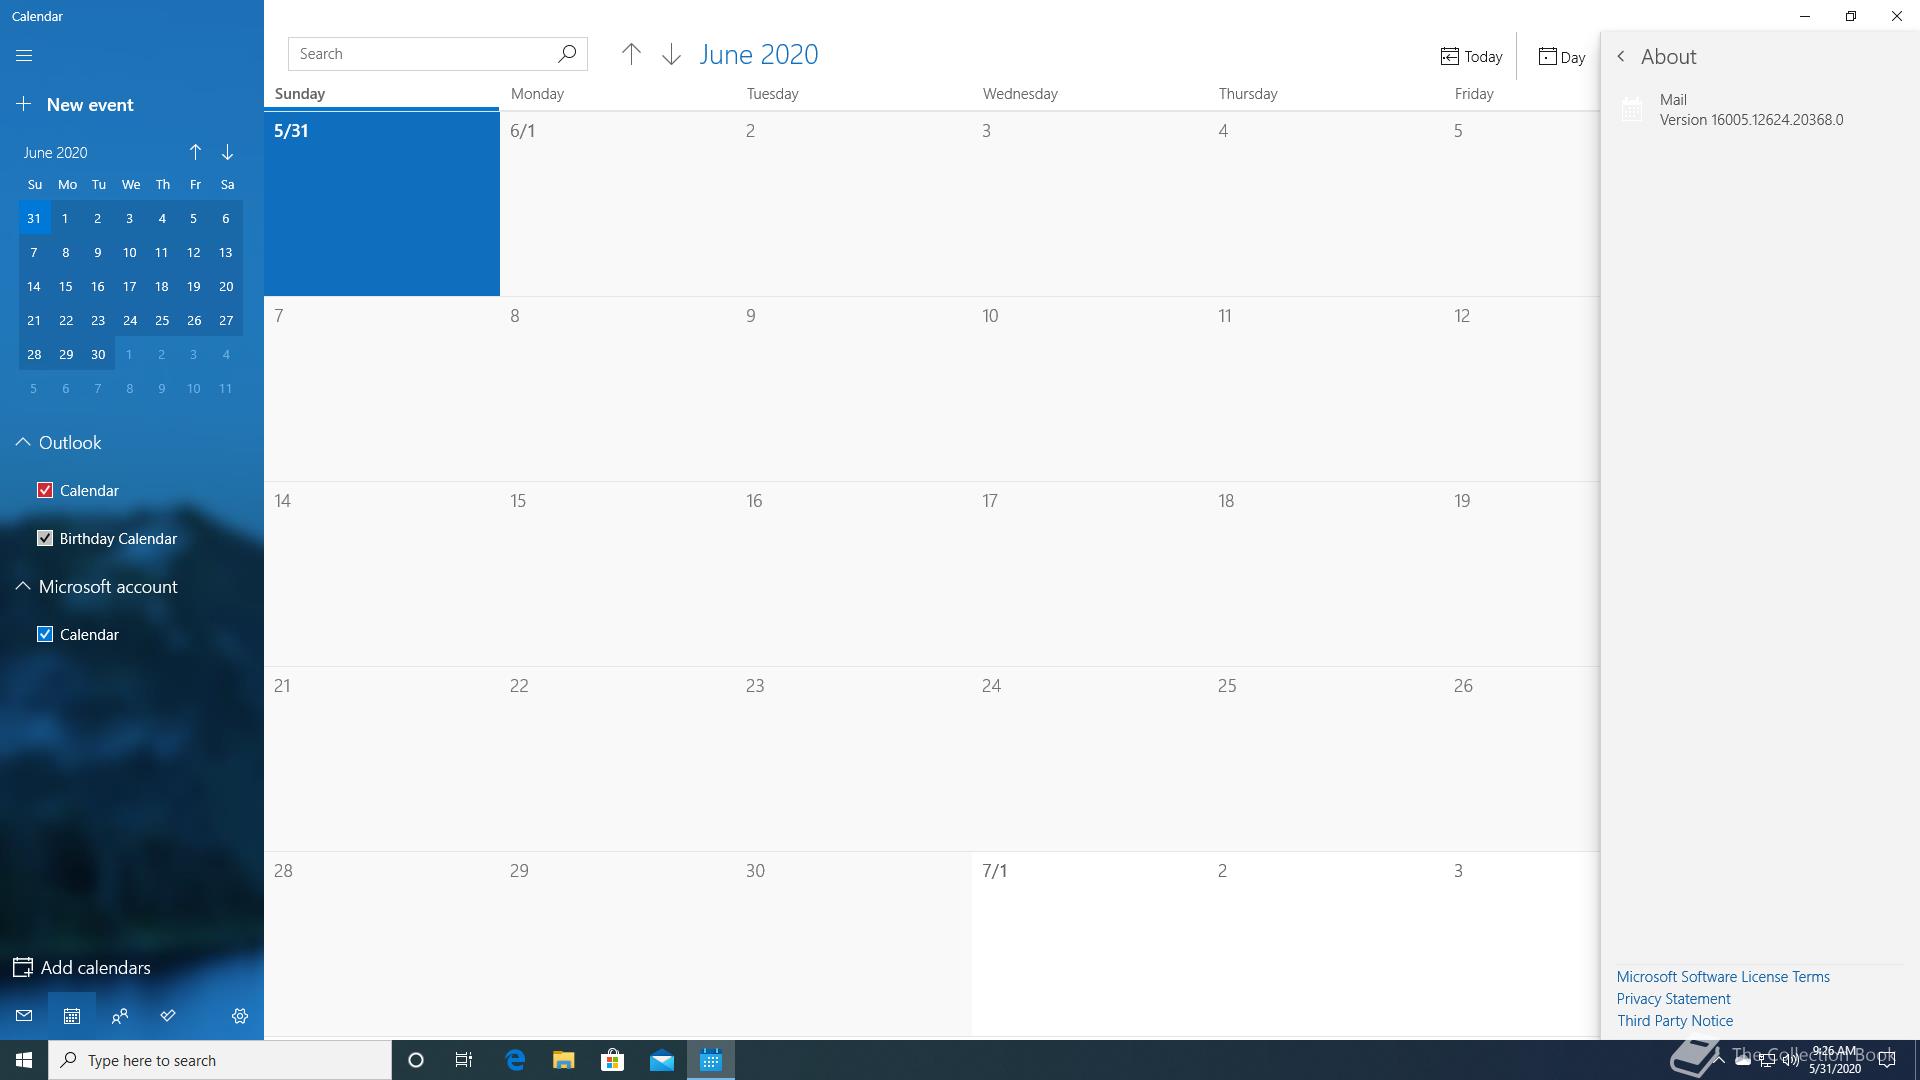The image size is (1920, 1080).
Task: Go to previous month in mini calendar
Action: click(x=195, y=152)
